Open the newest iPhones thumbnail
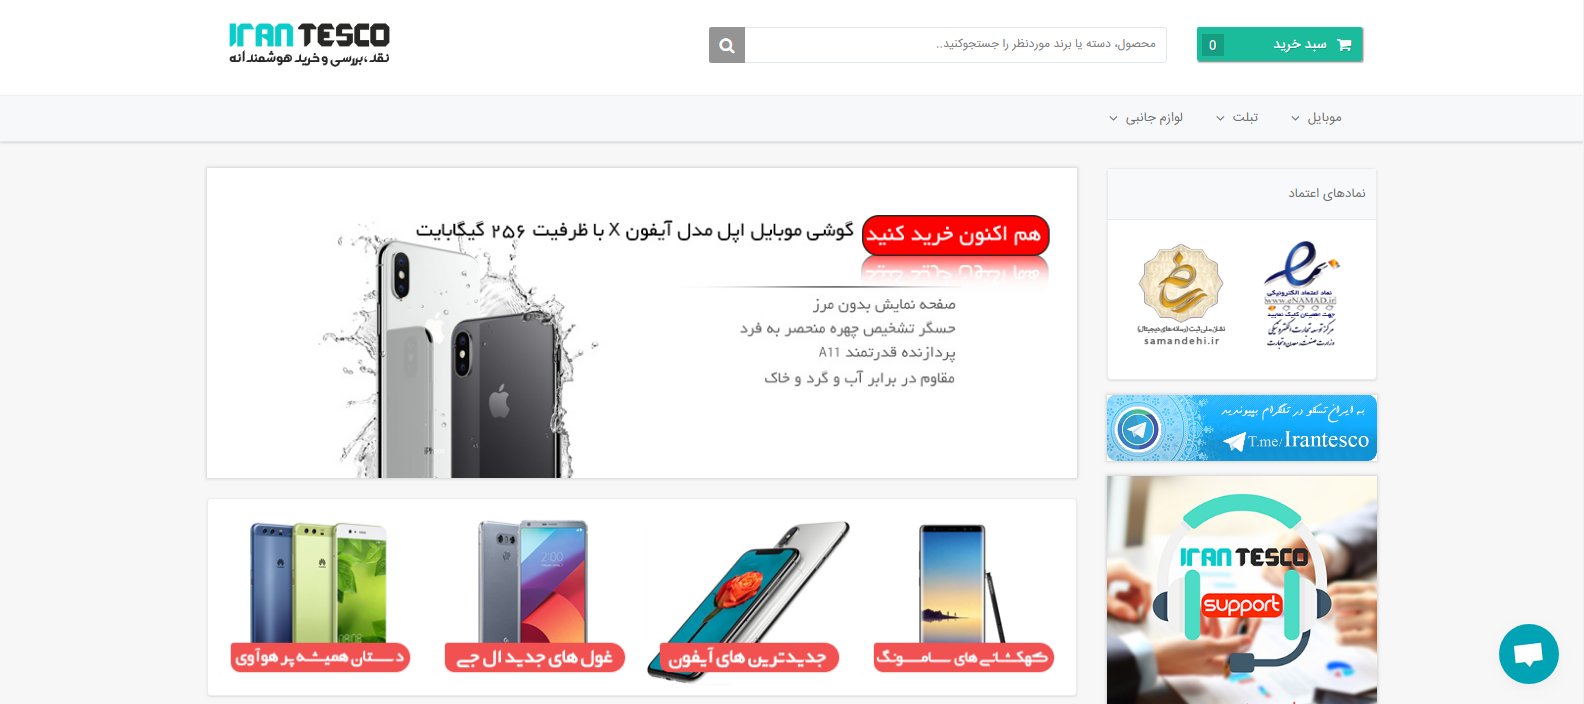 (748, 600)
